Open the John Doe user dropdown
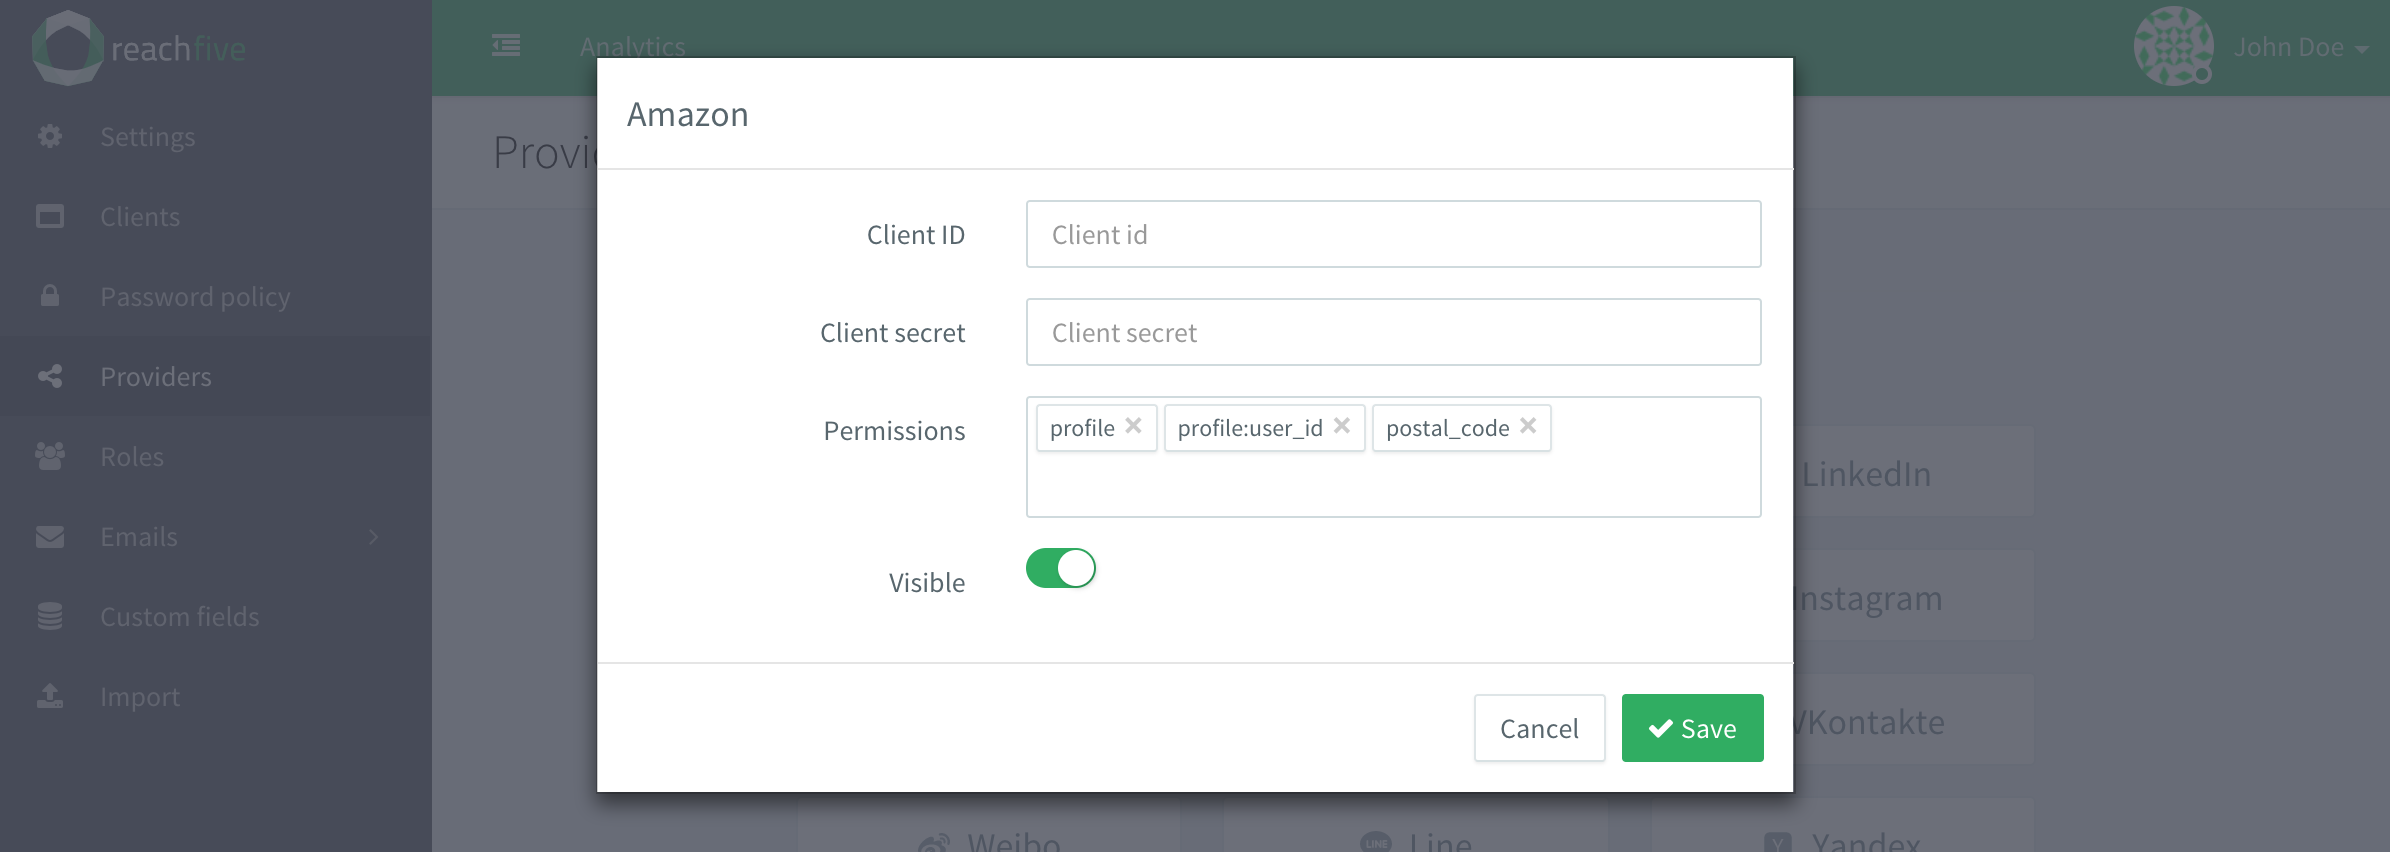The height and width of the screenshot is (852, 2390). [2301, 47]
